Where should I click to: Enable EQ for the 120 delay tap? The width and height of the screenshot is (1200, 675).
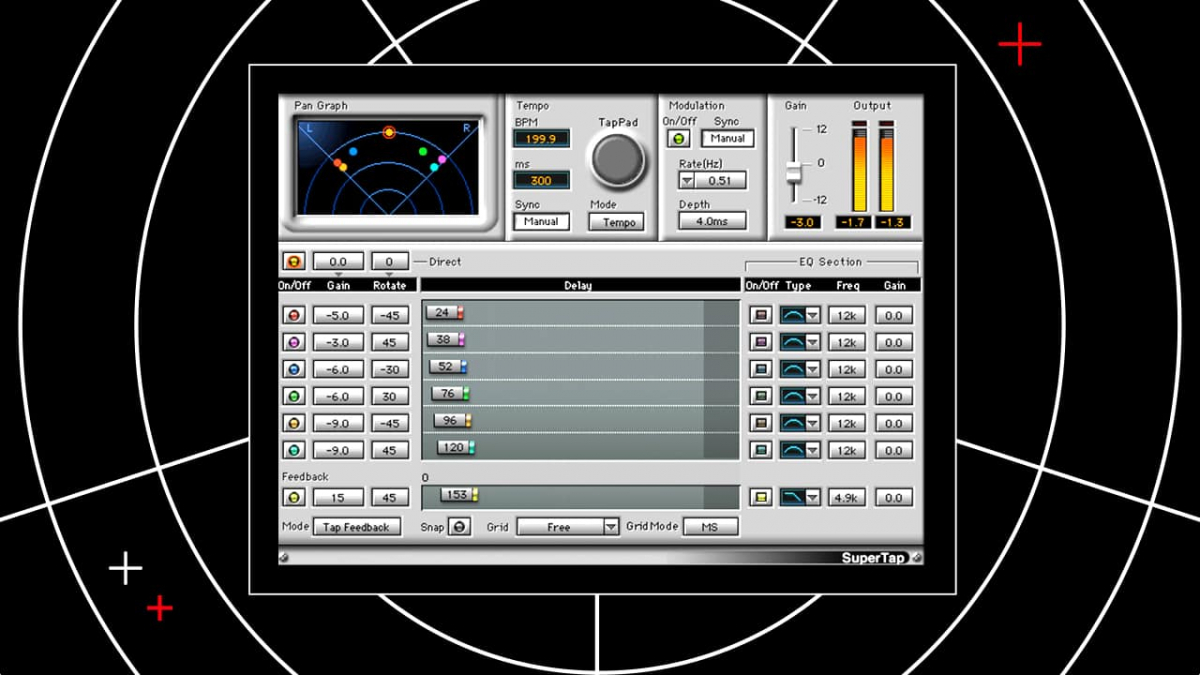pyautogui.click(x=761, y=450)
